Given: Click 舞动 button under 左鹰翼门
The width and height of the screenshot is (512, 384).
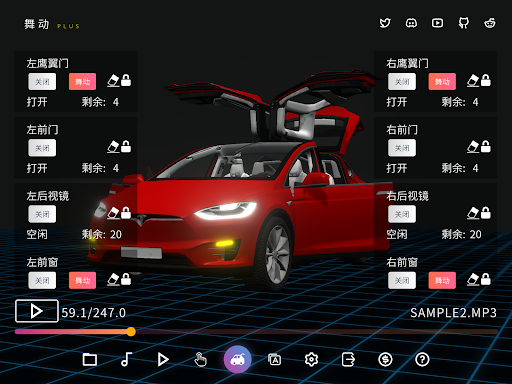Looking at the screenshot, I should point(82,82).
